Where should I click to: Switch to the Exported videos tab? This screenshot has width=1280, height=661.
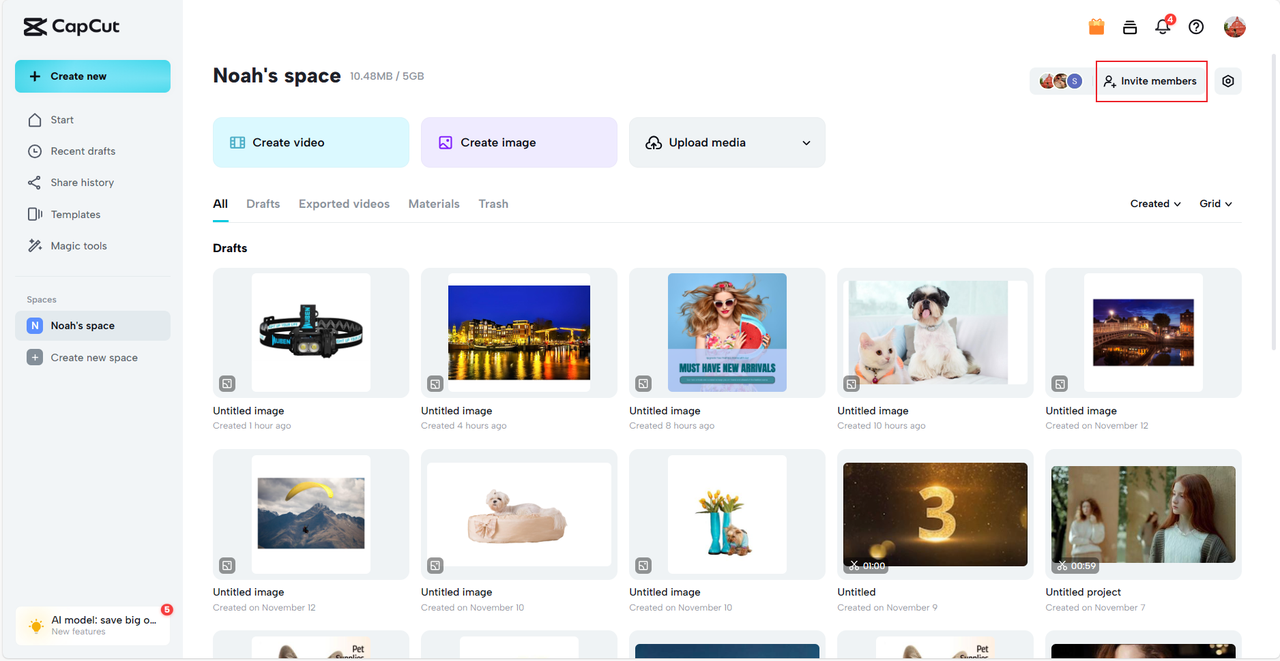(344, 204)
